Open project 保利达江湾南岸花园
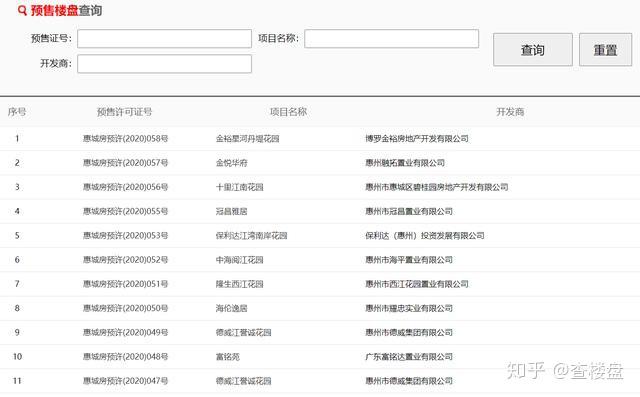Image resolution: width=640 pixels, height=397 pixels. coord(252,235)
